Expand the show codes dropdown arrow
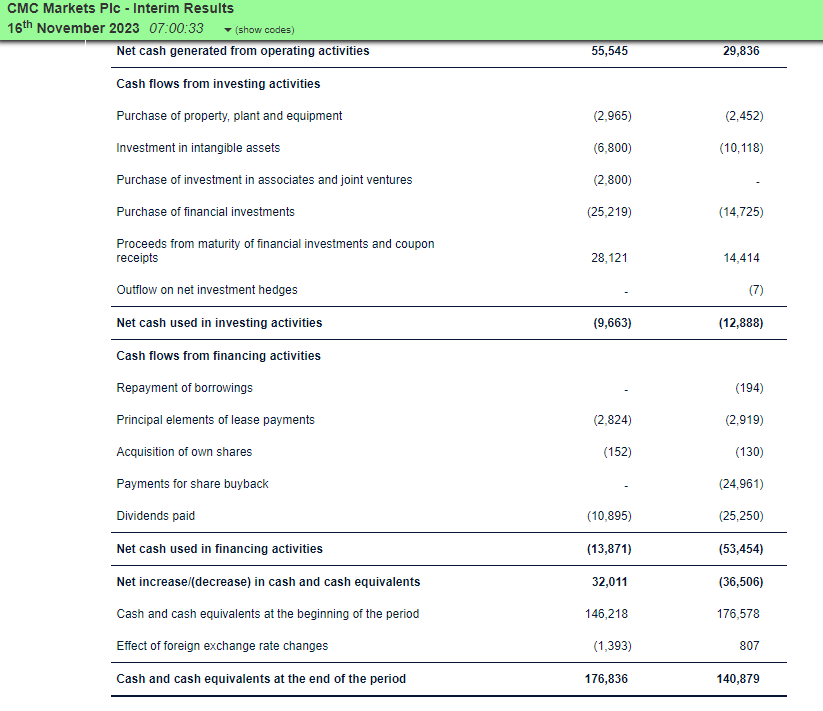The image size is (823, 711). click(228, 30)
